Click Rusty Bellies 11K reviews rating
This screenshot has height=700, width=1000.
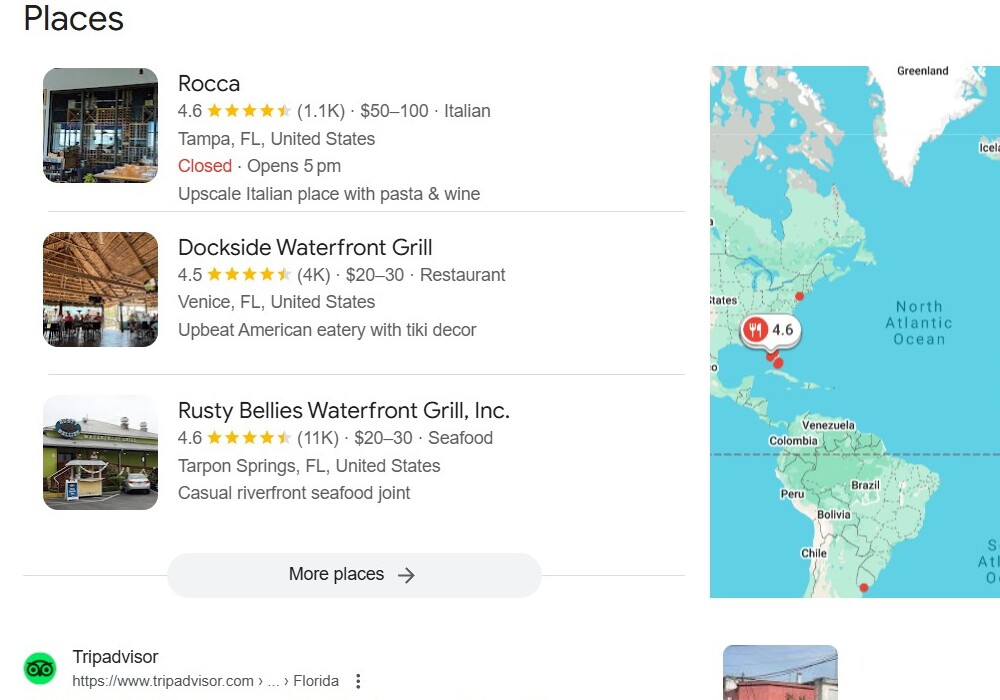pyautogui.click(x=260, y=438)
